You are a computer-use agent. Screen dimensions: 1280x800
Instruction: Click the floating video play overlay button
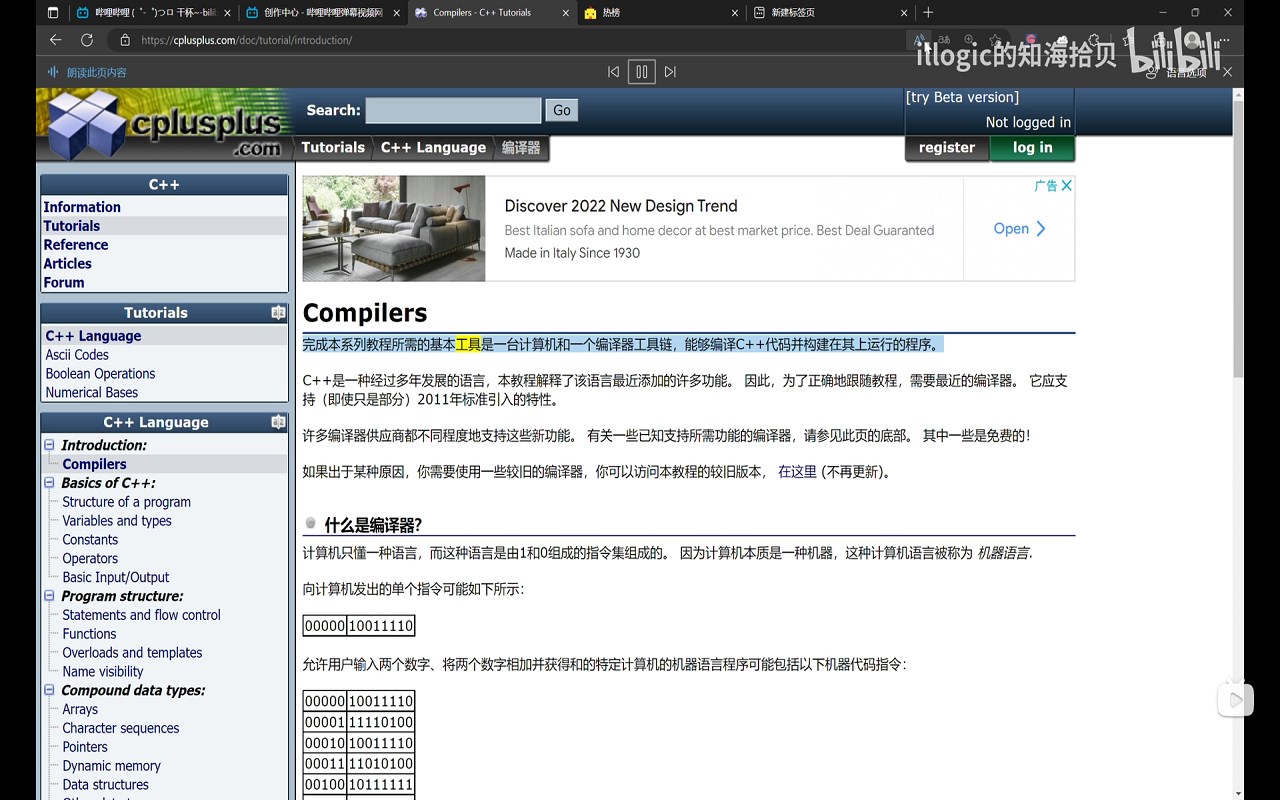(1236, 700)
